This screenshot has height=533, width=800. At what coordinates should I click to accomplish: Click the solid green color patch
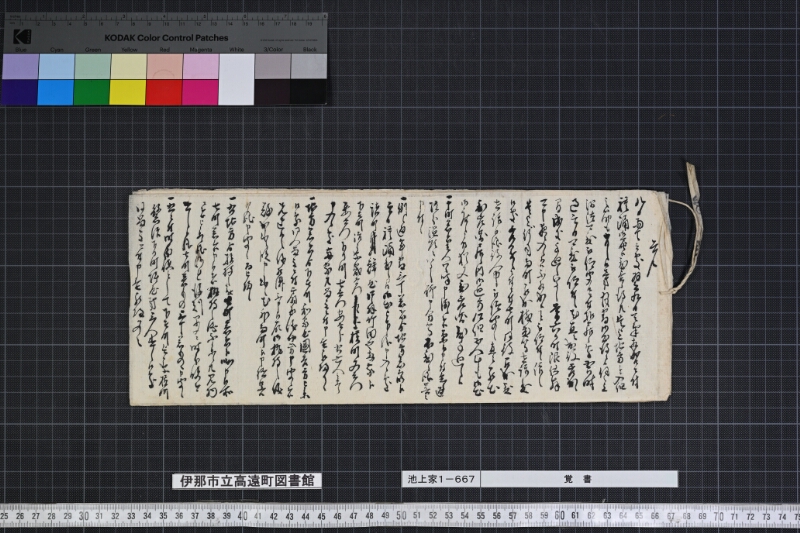pos(92,92)
